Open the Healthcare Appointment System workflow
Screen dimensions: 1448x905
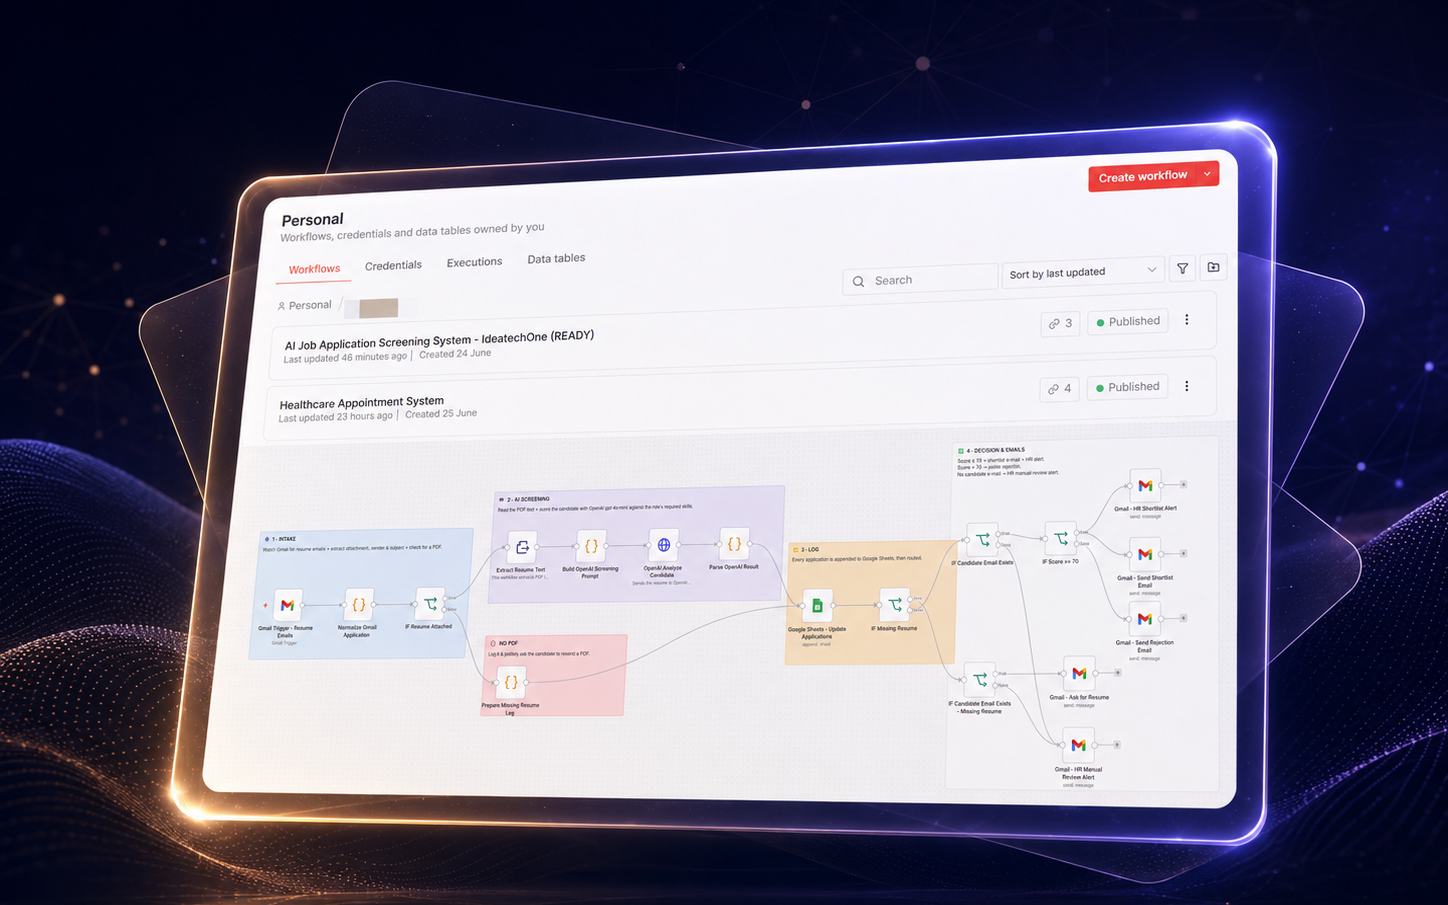pyautogui.click(x=361, y=403)
